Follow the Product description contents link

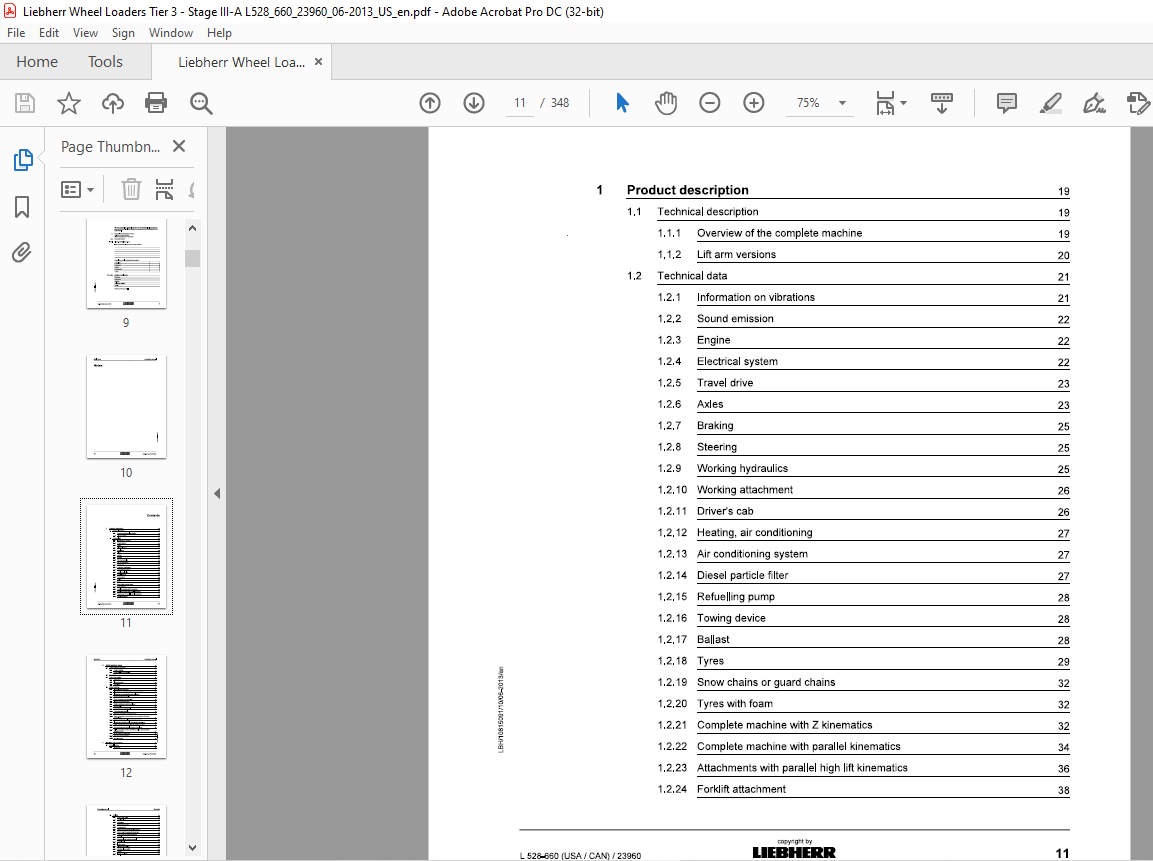pos(688,190)
